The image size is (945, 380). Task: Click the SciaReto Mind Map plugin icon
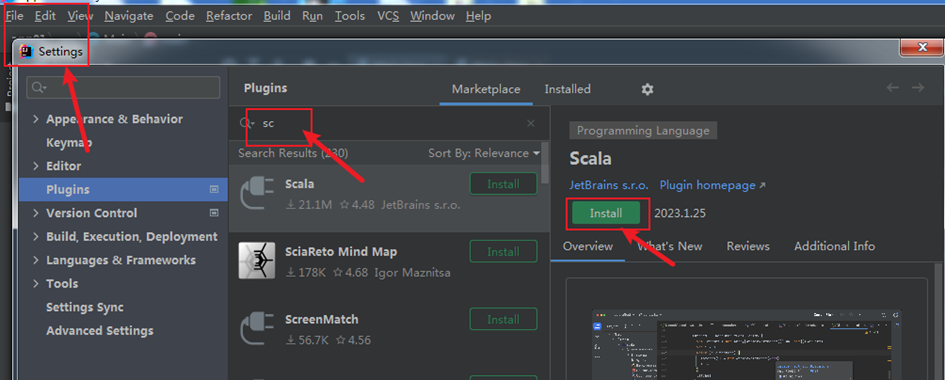click(x=257, y=261)
